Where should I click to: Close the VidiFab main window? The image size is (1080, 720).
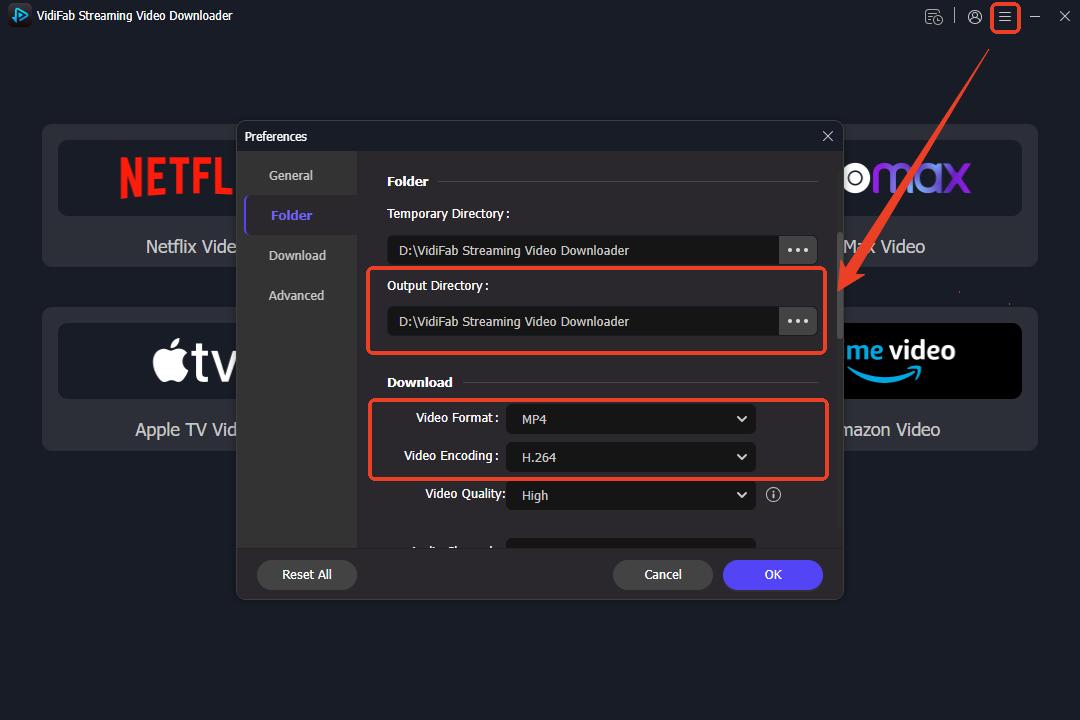tap(1064, 17)
